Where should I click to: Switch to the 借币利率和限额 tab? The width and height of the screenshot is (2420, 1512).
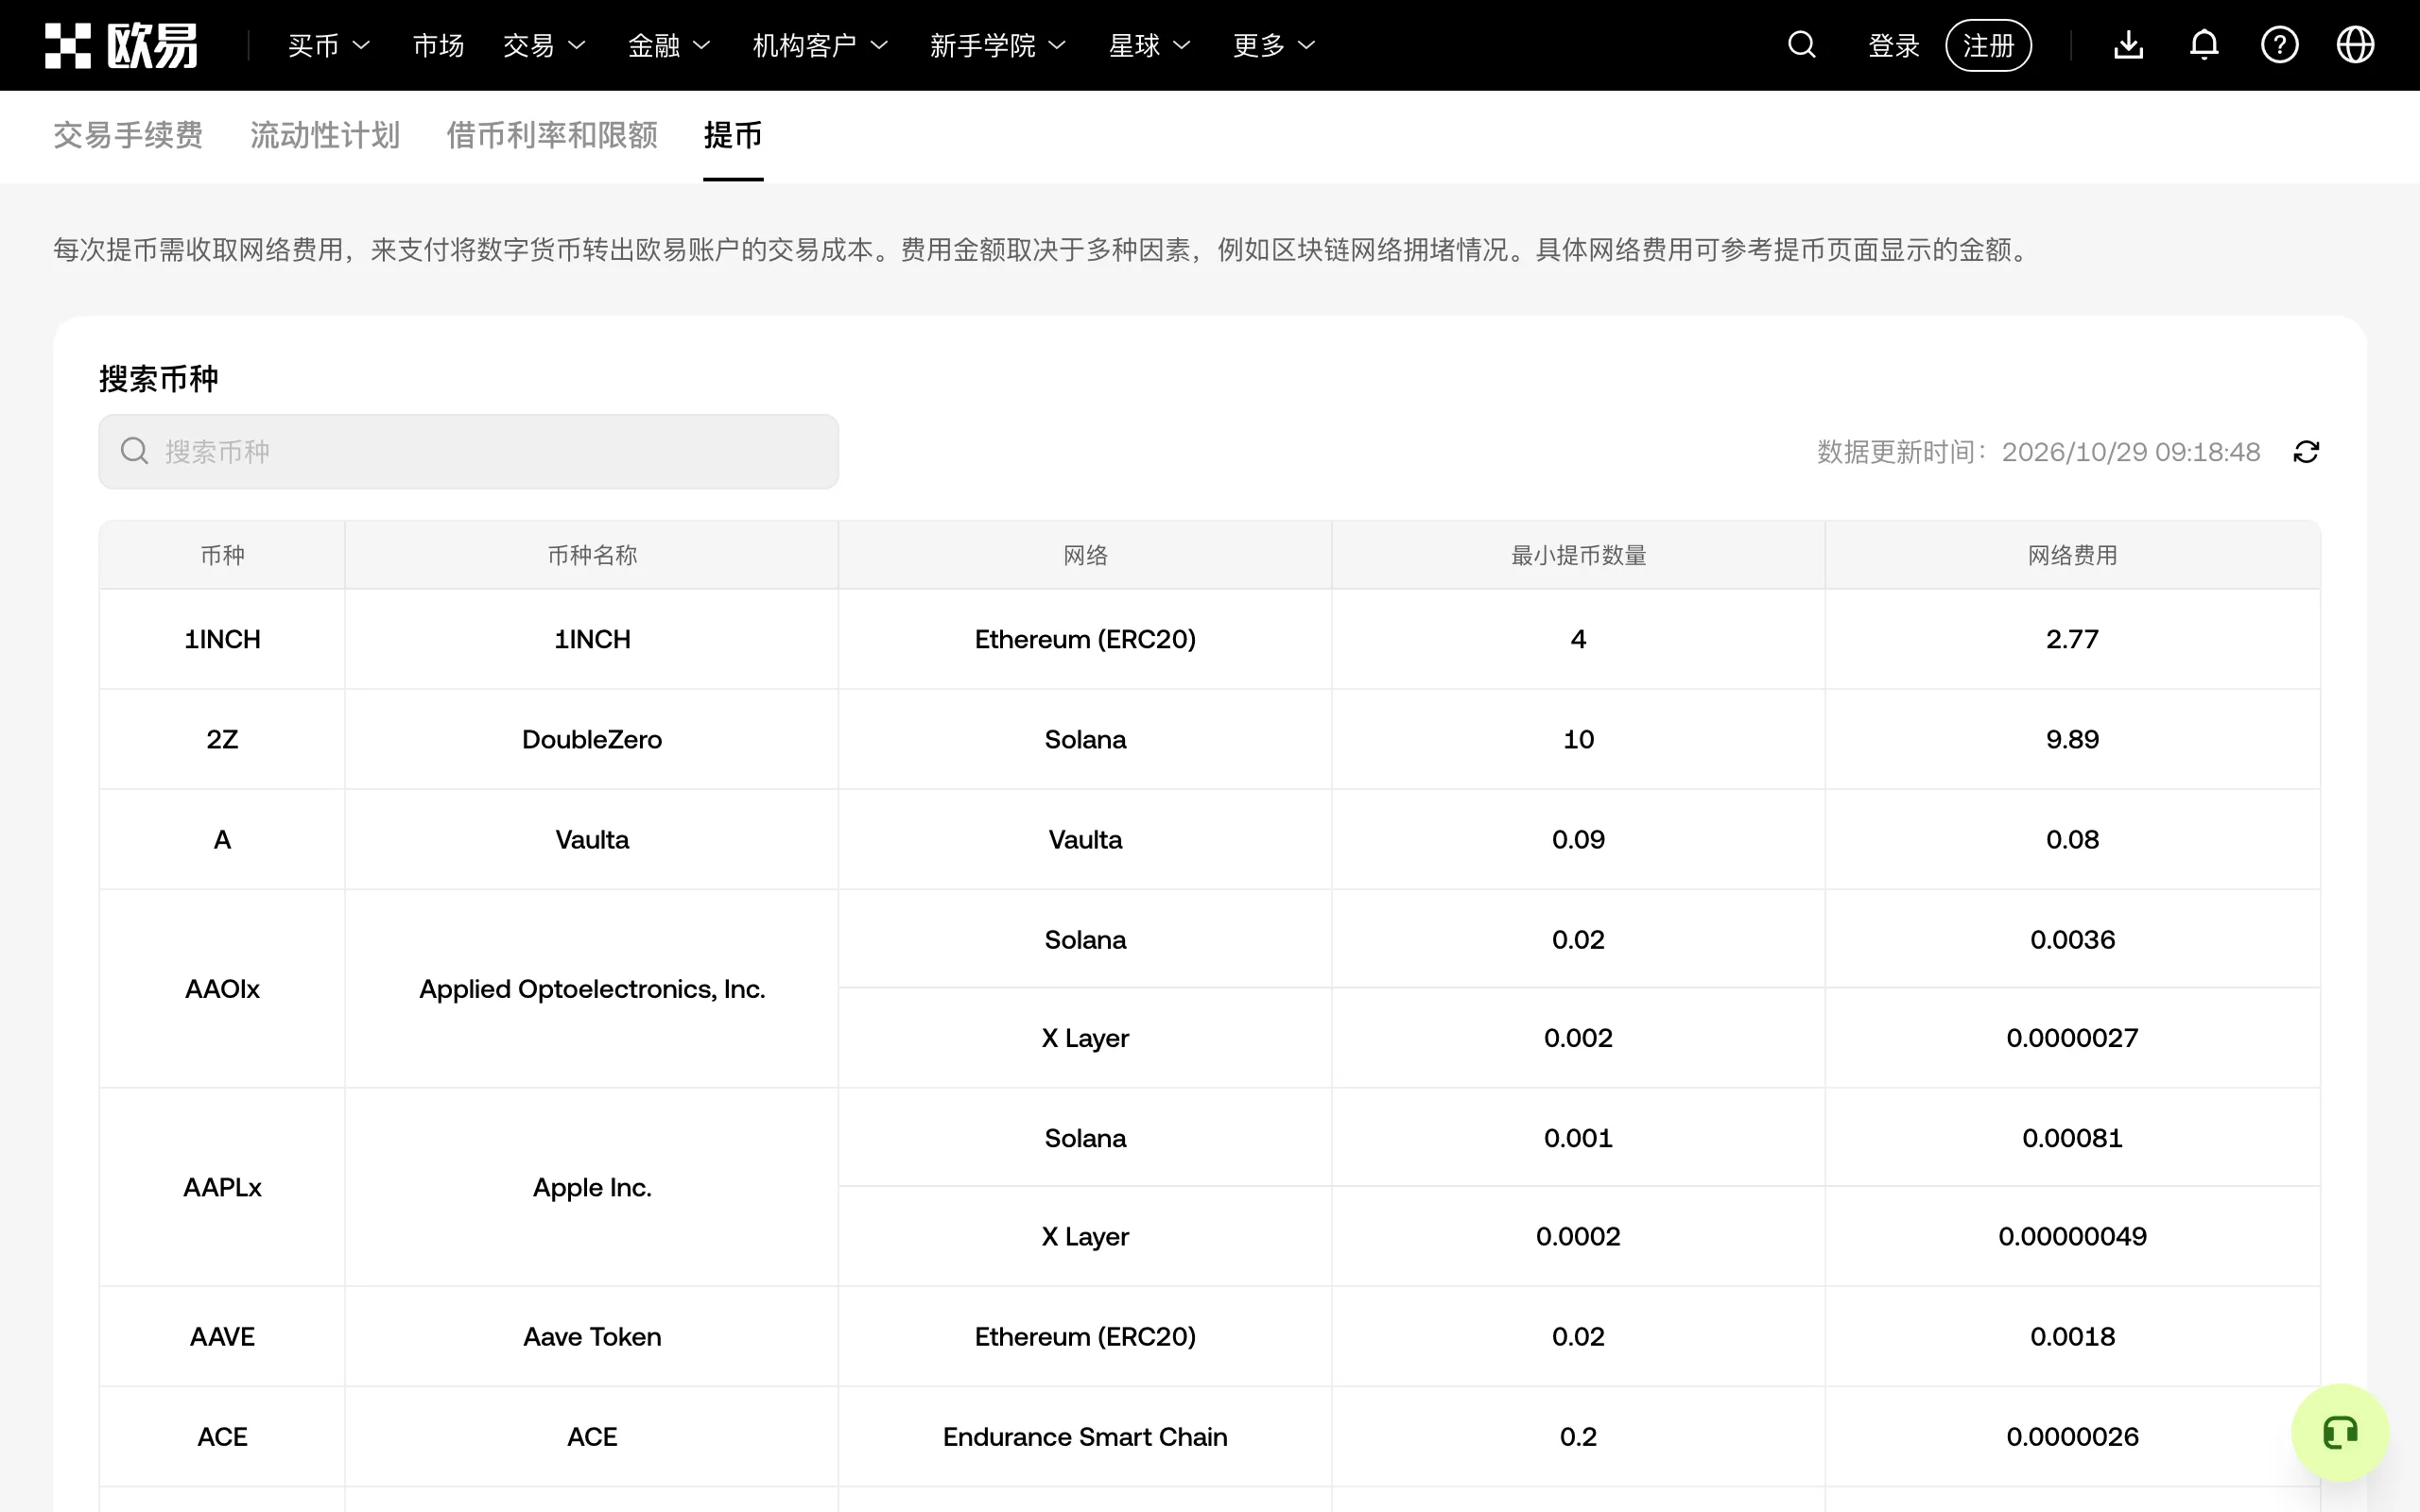pos(552,135)
